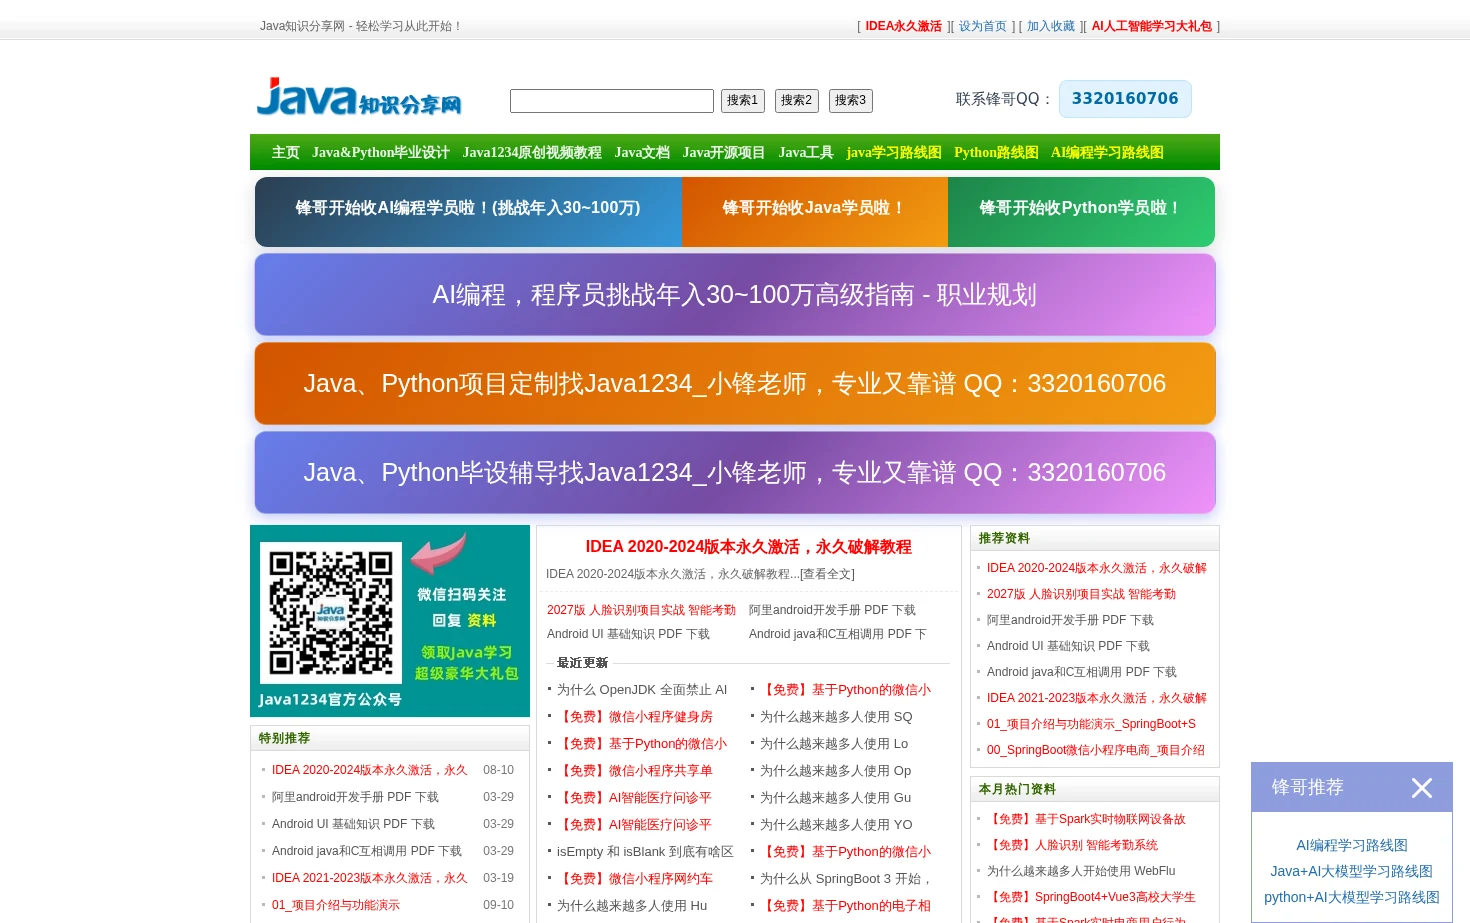Viewport: 1470px width, 923px height.
Task: Click python+AI大模型学习路线图 in popup
Action: pos(1352,898)
